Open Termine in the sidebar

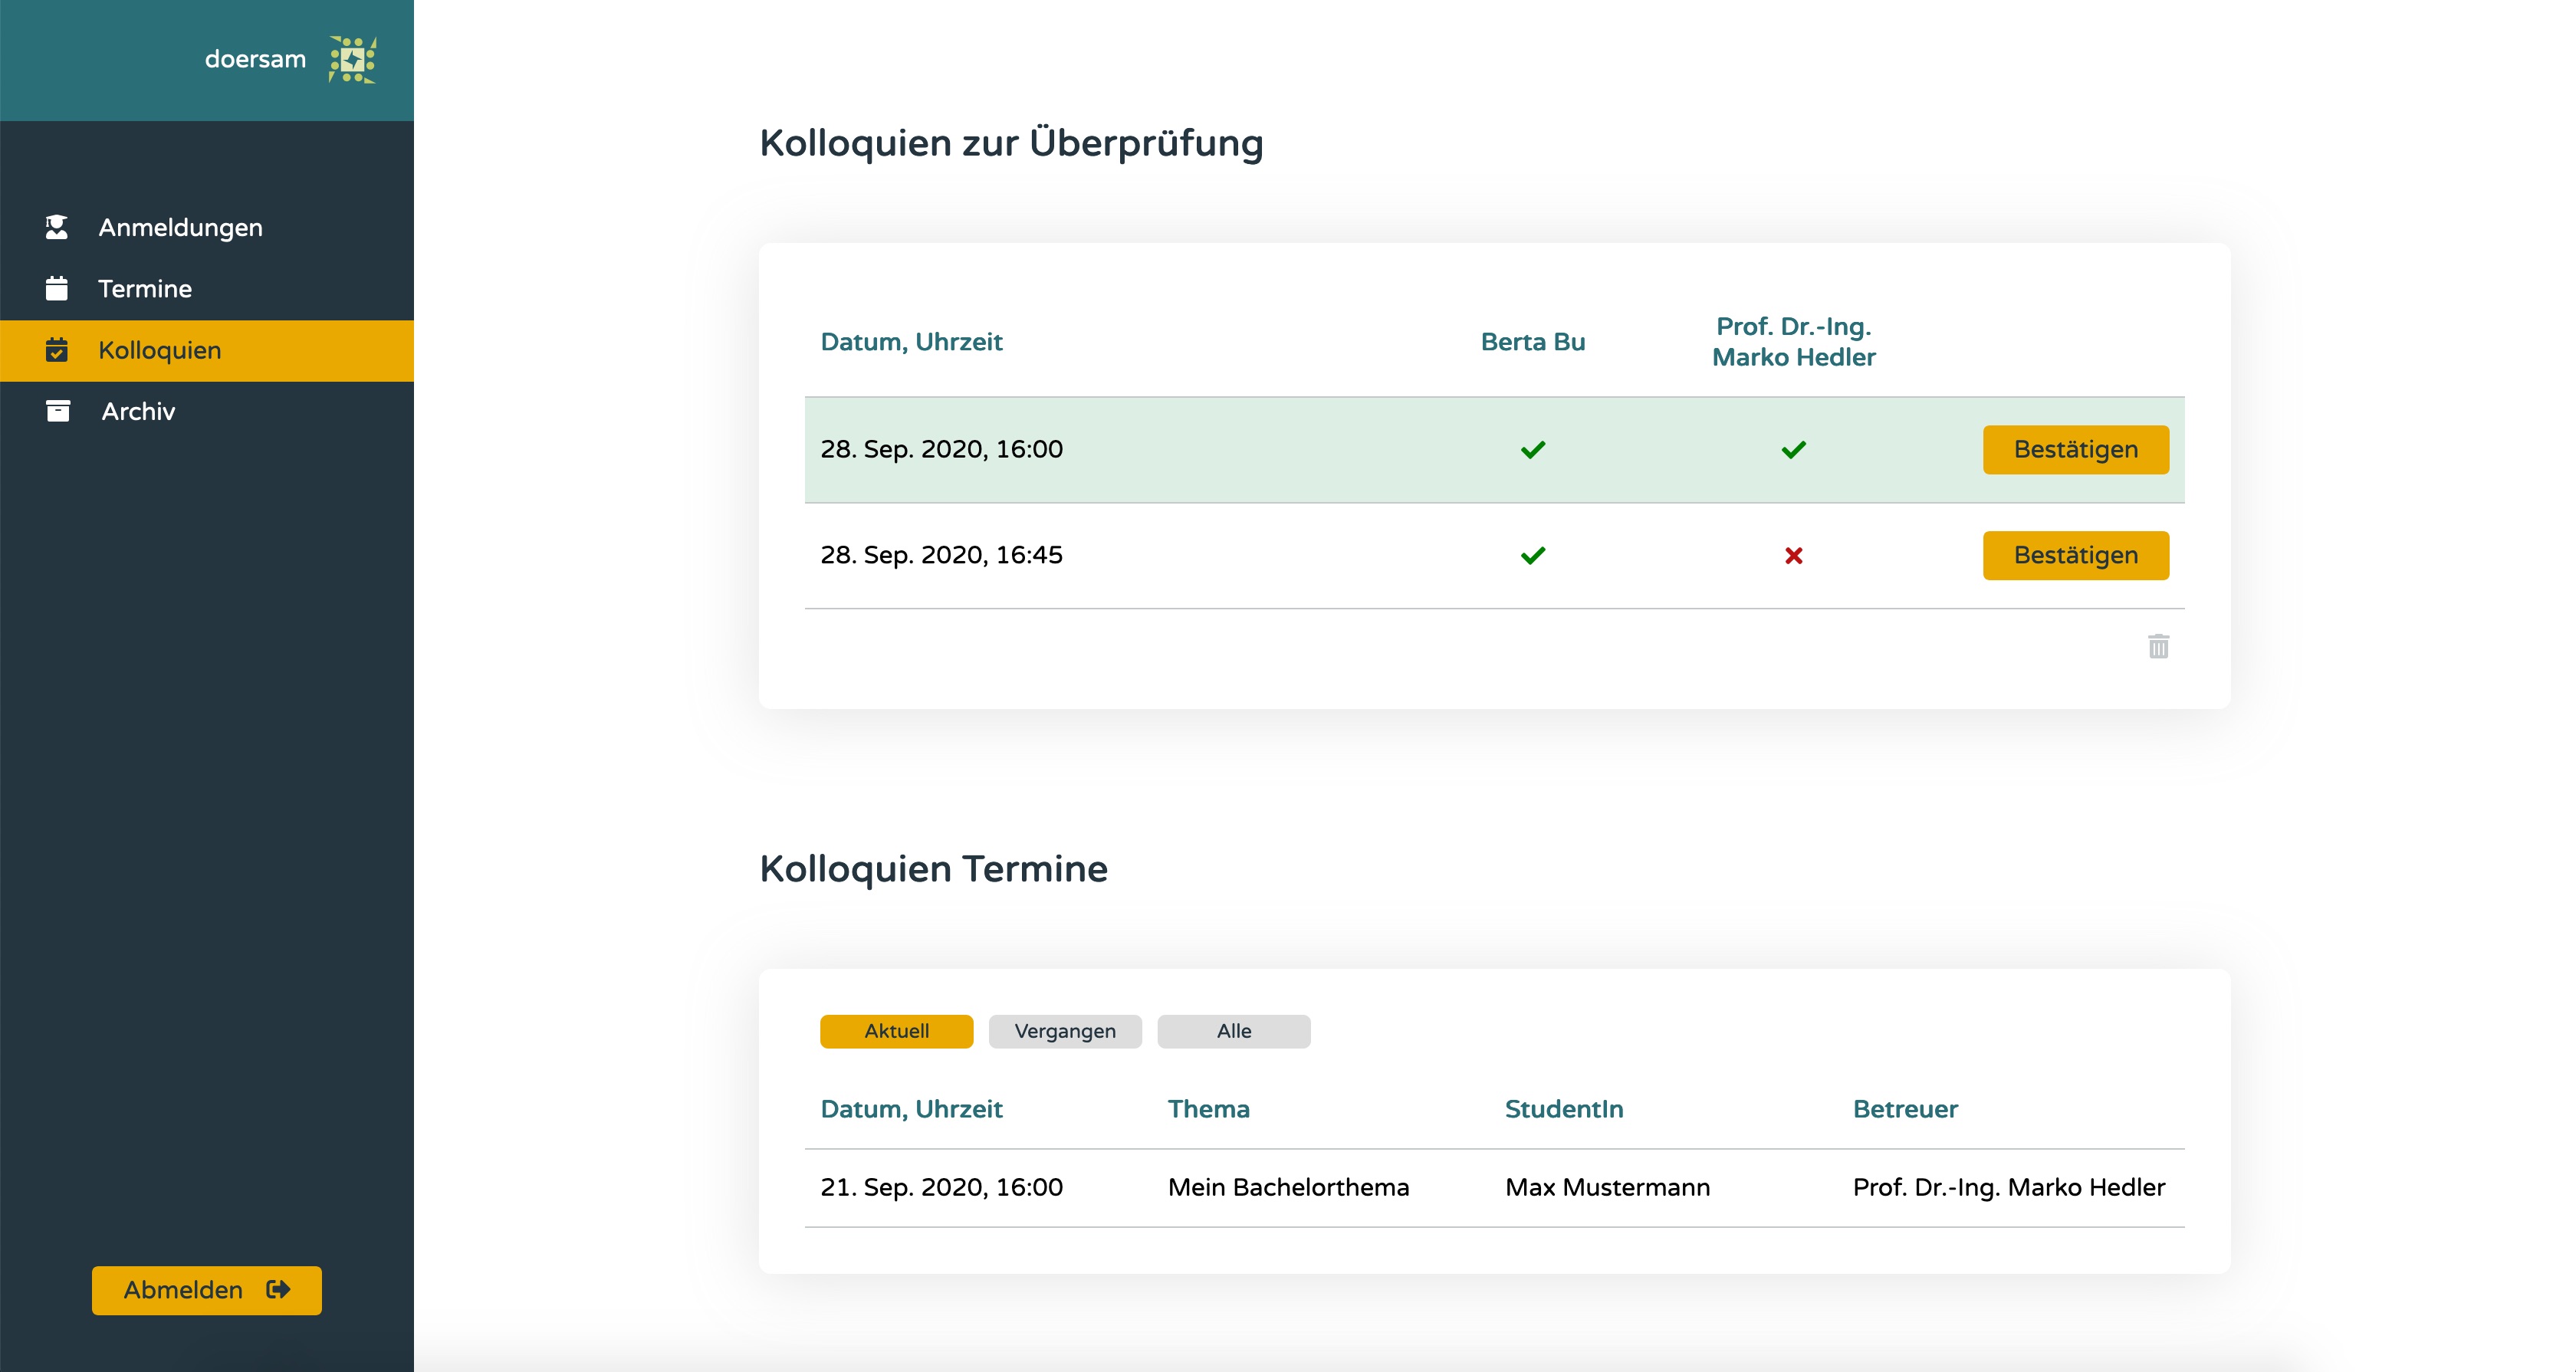[x=207, y=289]
